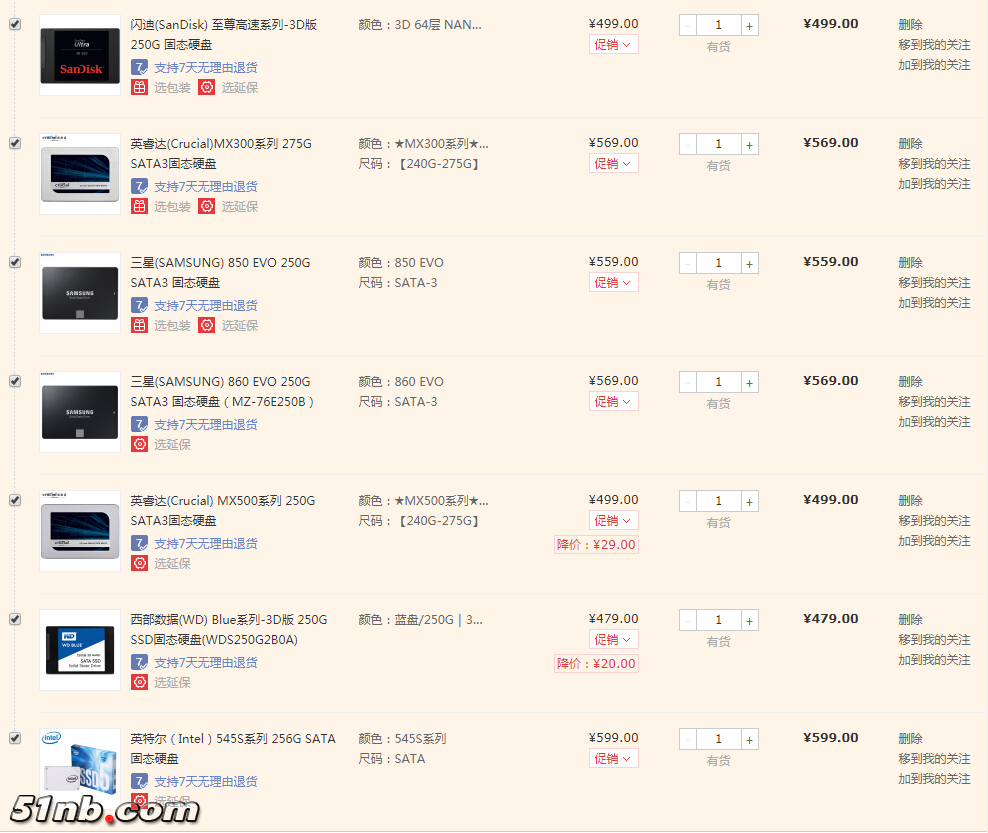
Task: Open 三星(SAMSUNG) 860 EVO 250G product title
Action: 222,392
